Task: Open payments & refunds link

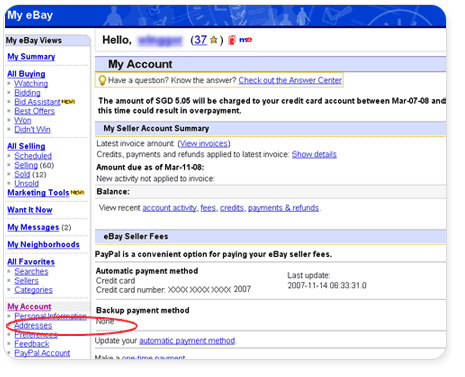Action: click(x=283, y=208)
